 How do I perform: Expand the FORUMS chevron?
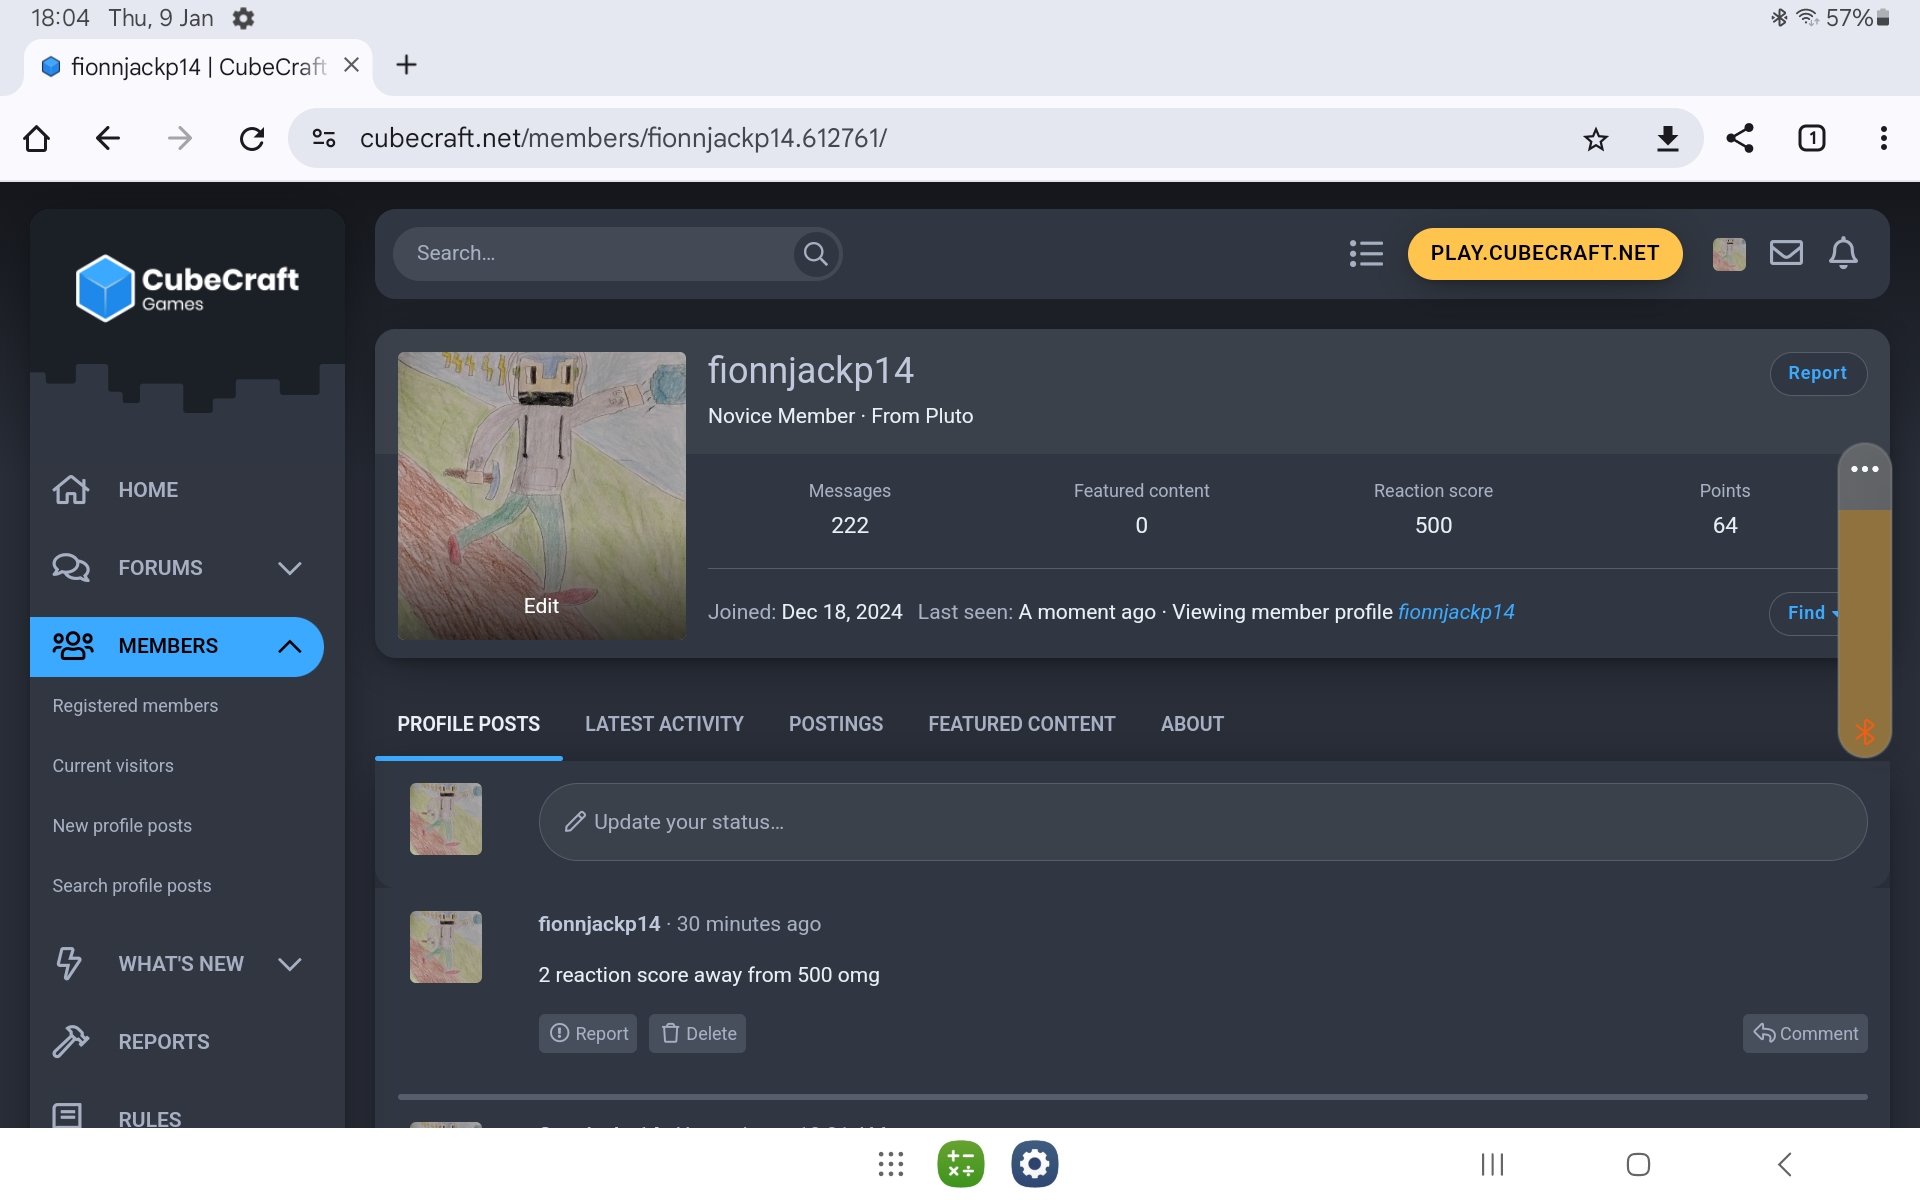click(x=290, y=568)
